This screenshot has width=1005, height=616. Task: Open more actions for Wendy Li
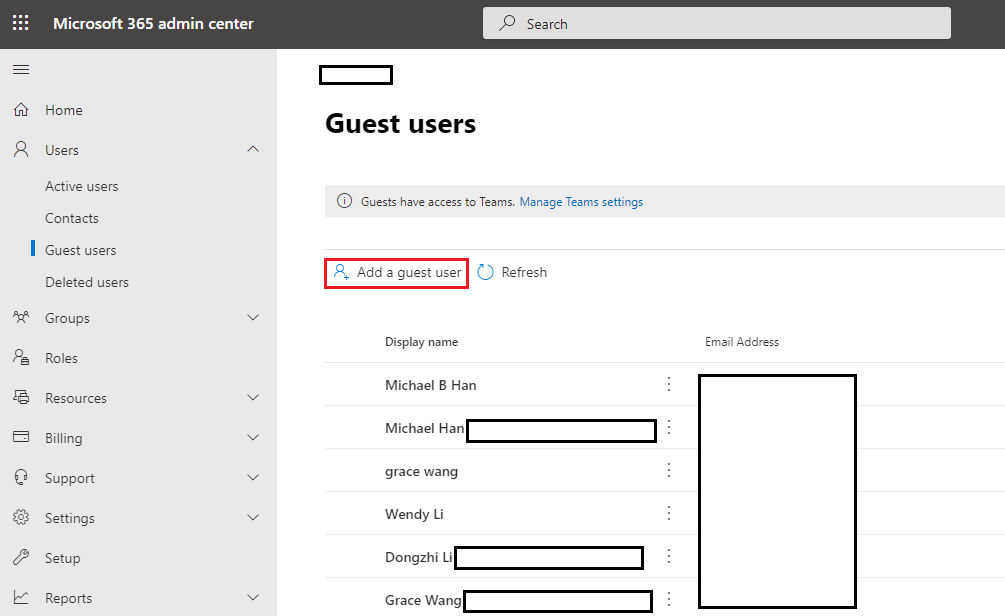pyautogui.click(x=669, y=513)
